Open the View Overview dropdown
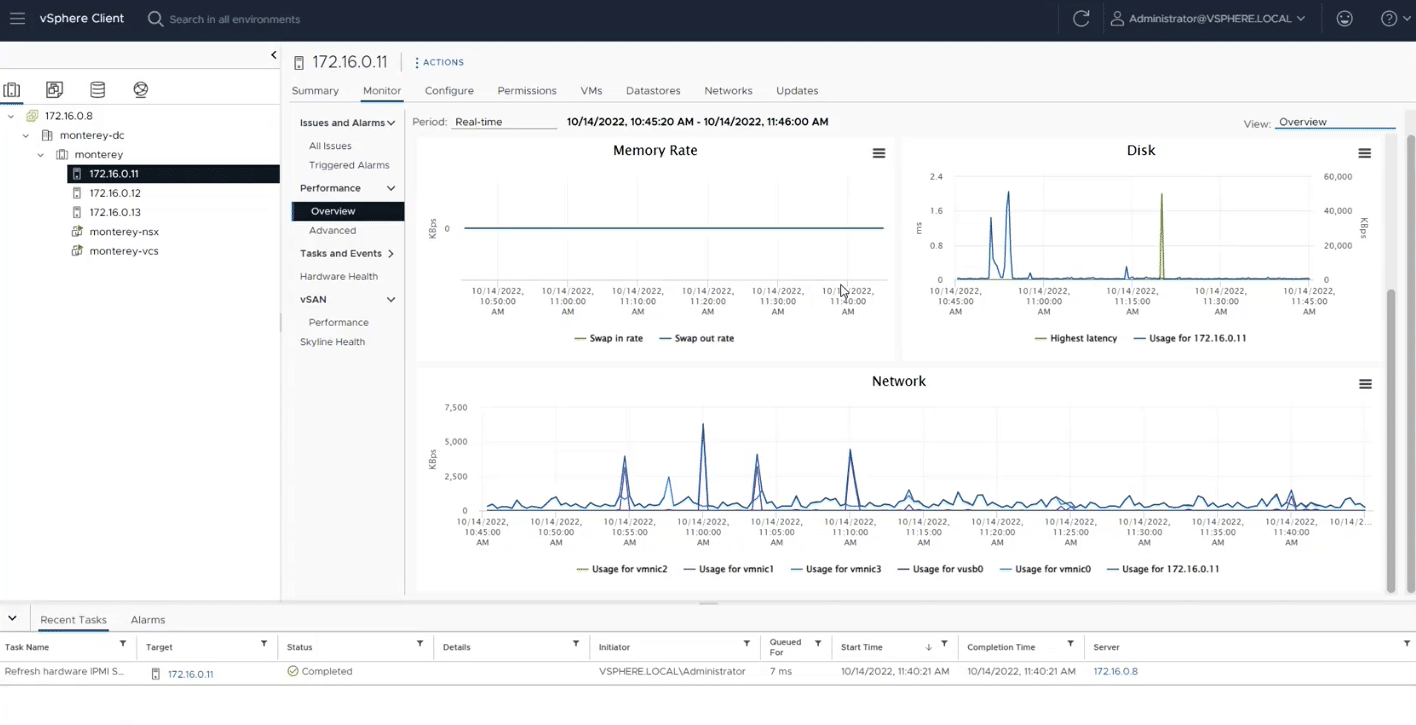 pyautogui.click(x=1335, y=122)
